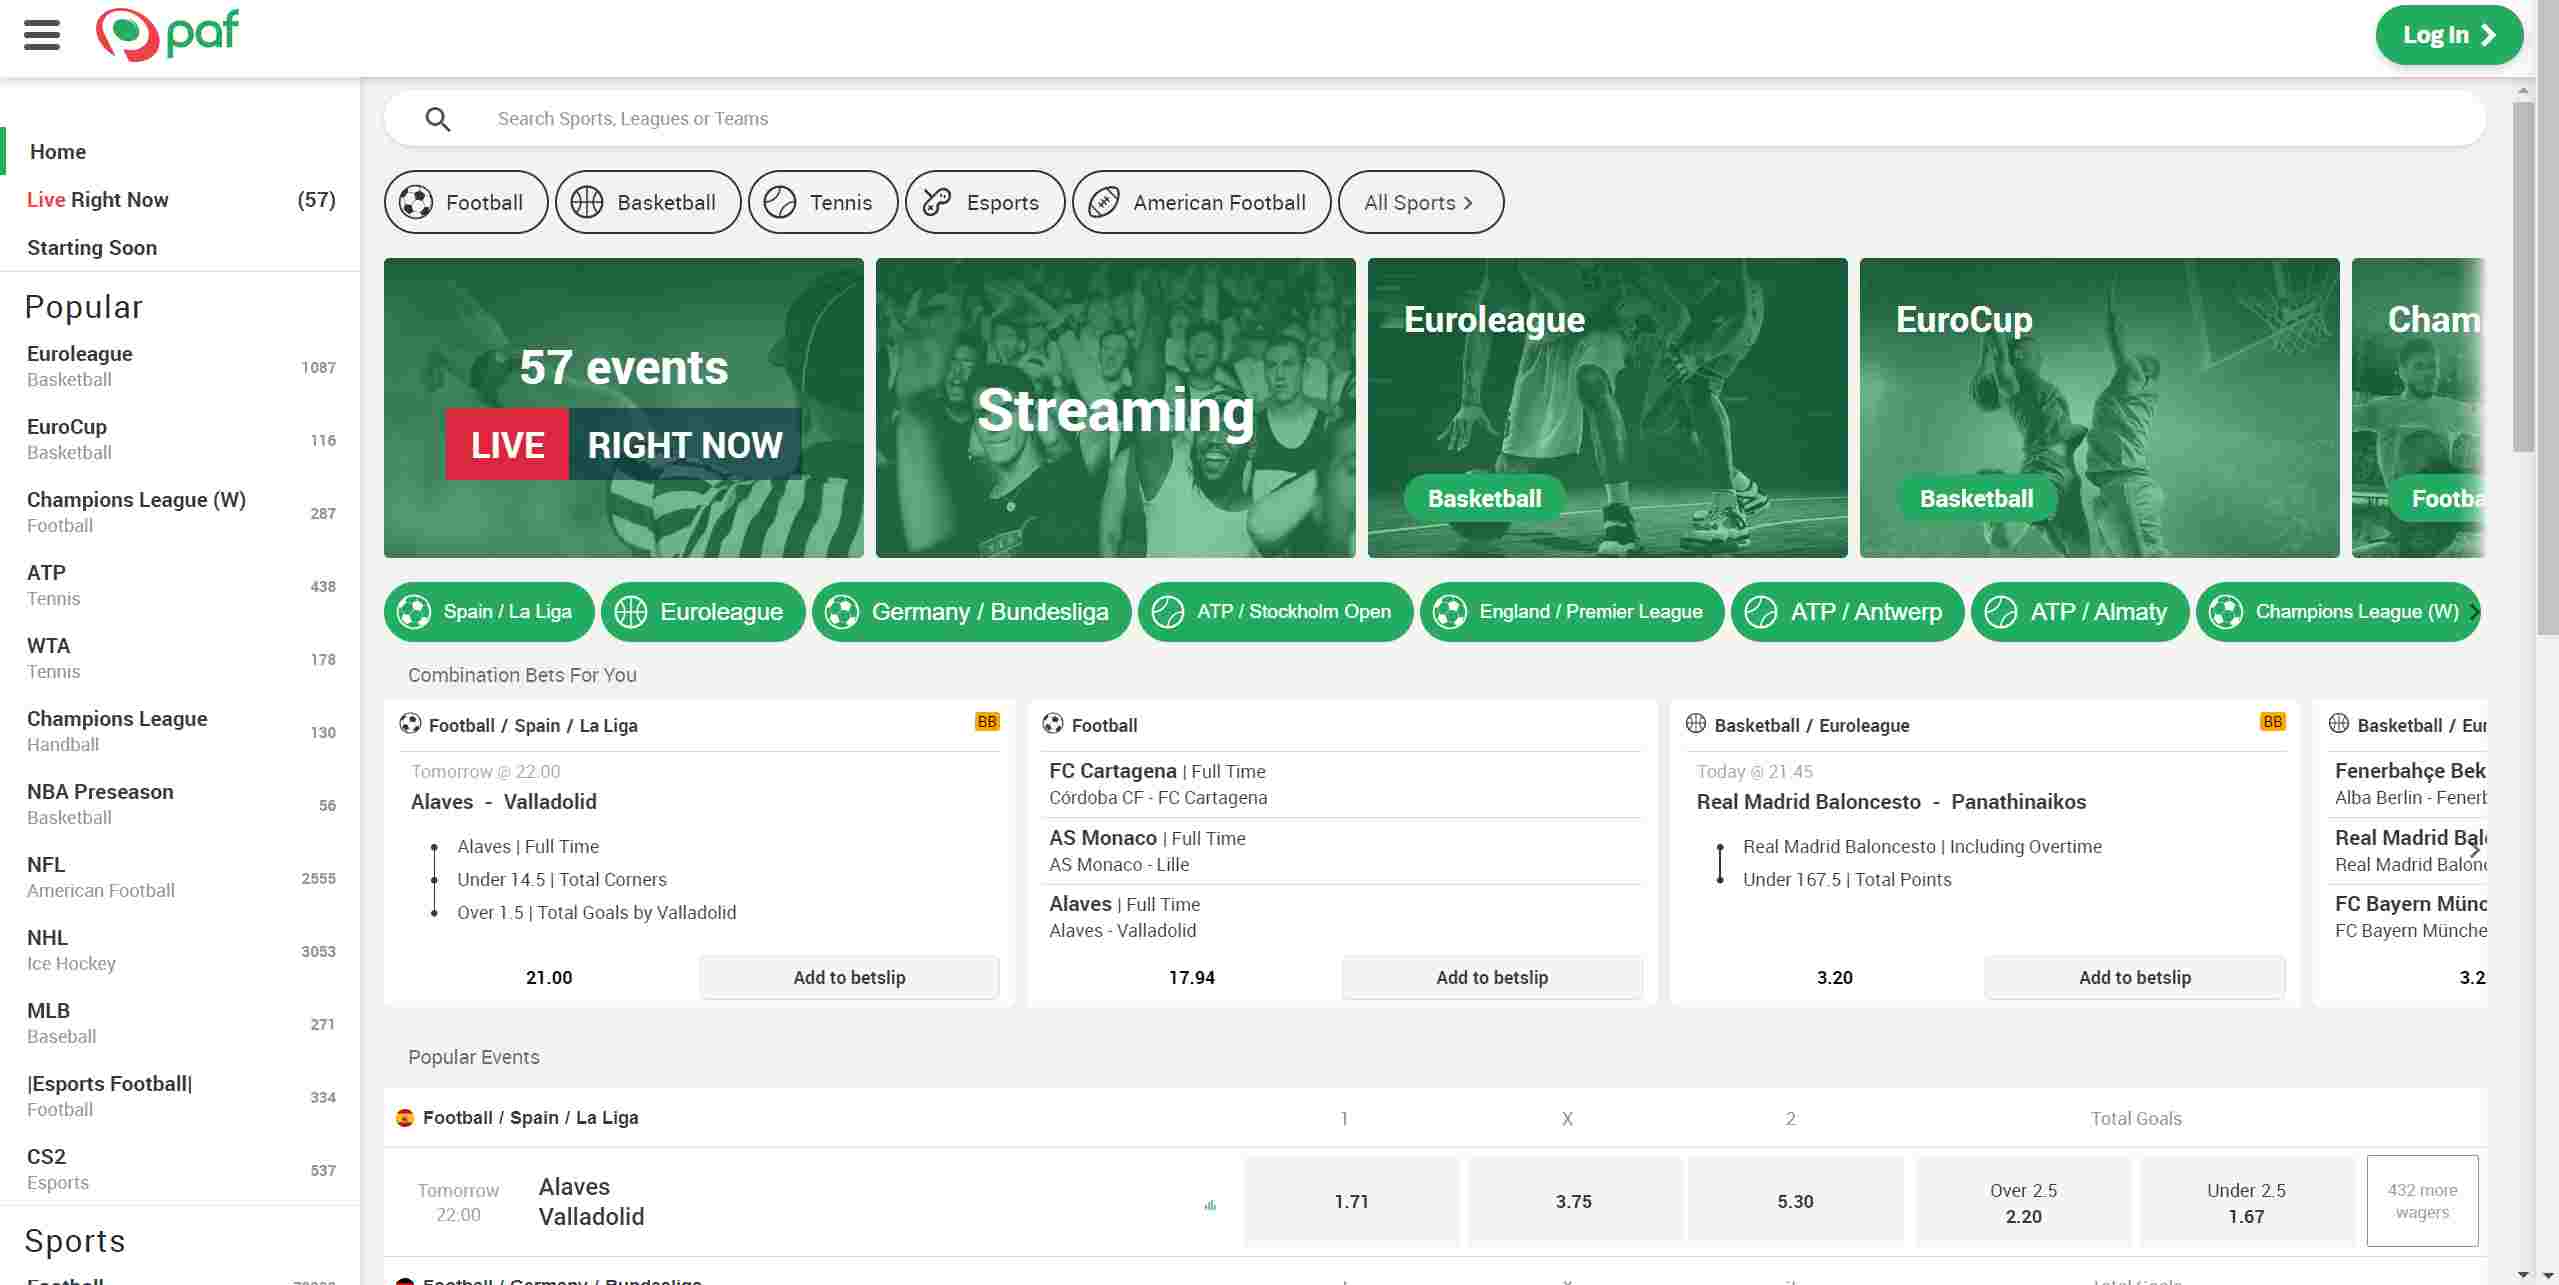Click ball icon on Champions League (W) chip

pyautogui.click(x=2226, y=611)
